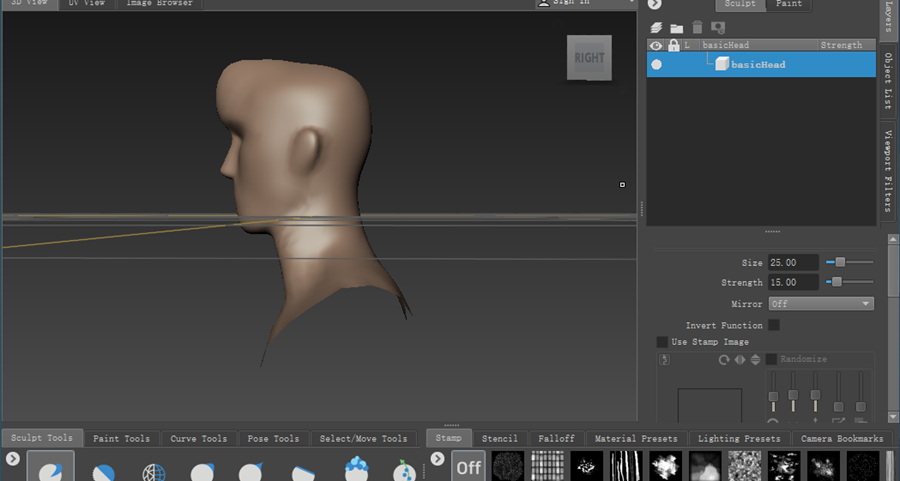Image resolution: width=900 pixels, height=481 pixels.
Task: Open the Stamp tab
Action: coord(448,438)
